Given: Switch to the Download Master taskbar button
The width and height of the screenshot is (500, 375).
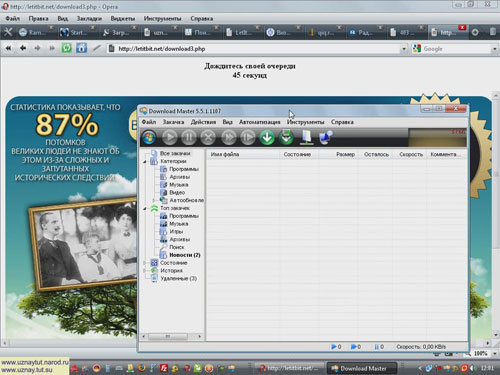Looking at the screenshot, I should pyautogui.click(x=362, y=368).
